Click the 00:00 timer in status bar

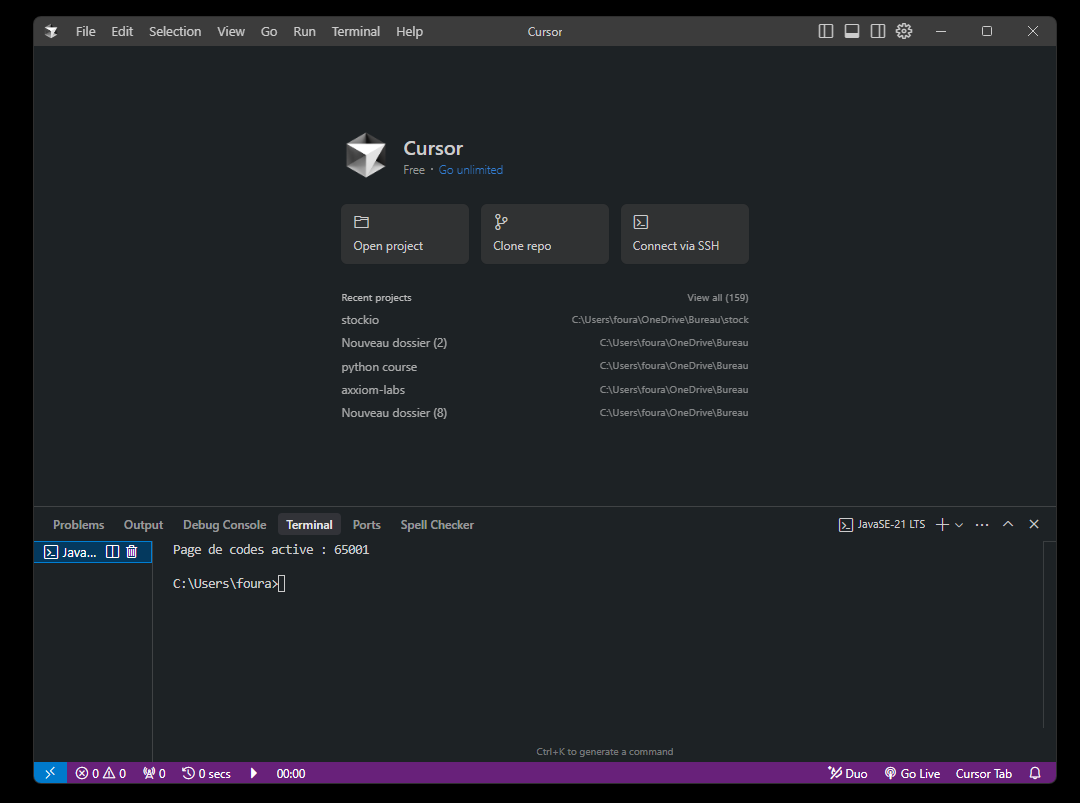pos(291,773)
